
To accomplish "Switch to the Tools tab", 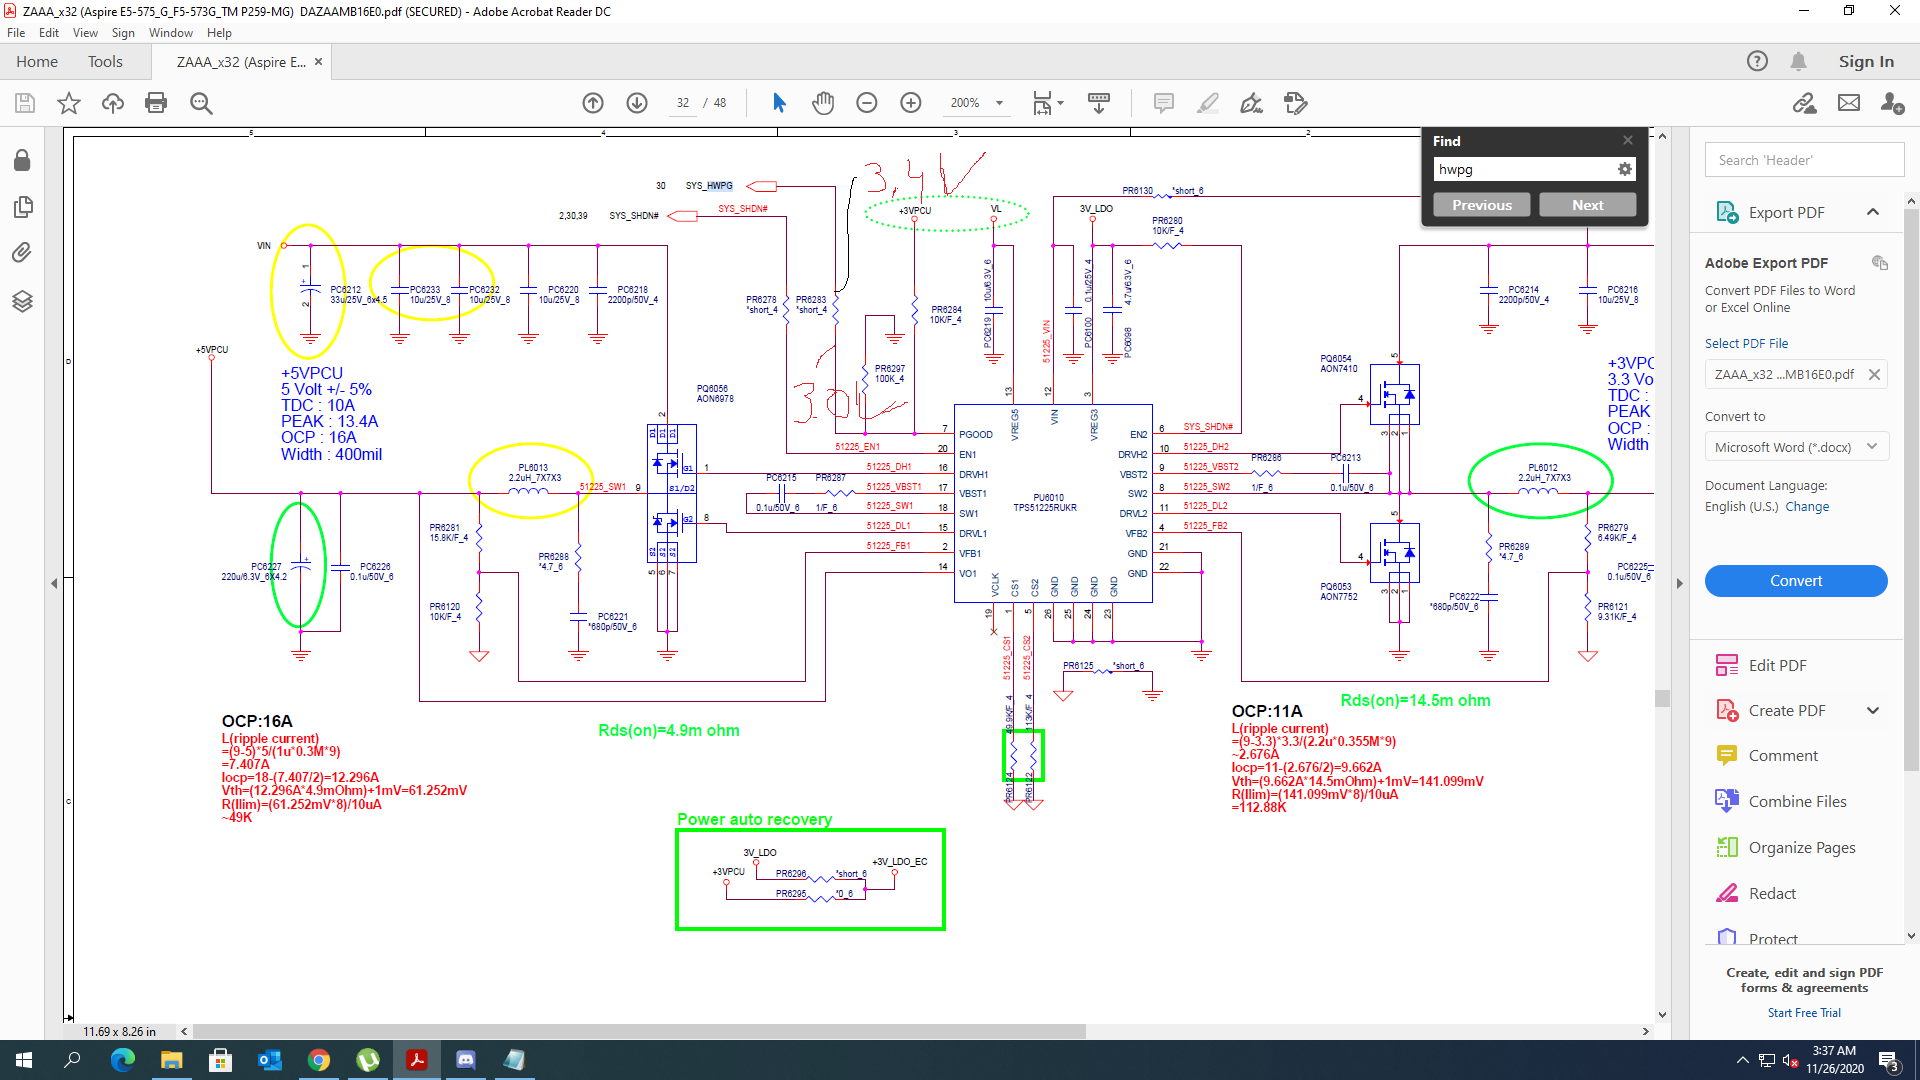I will coord(105,62).
